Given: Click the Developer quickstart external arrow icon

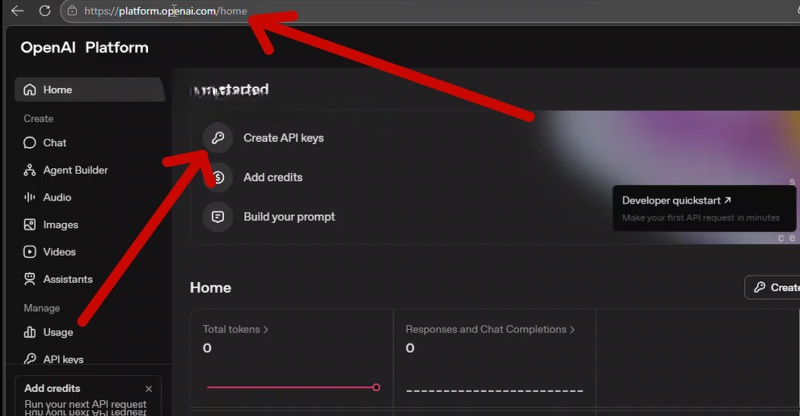Looking at the screenshot, I should click(x=728, y=200).
